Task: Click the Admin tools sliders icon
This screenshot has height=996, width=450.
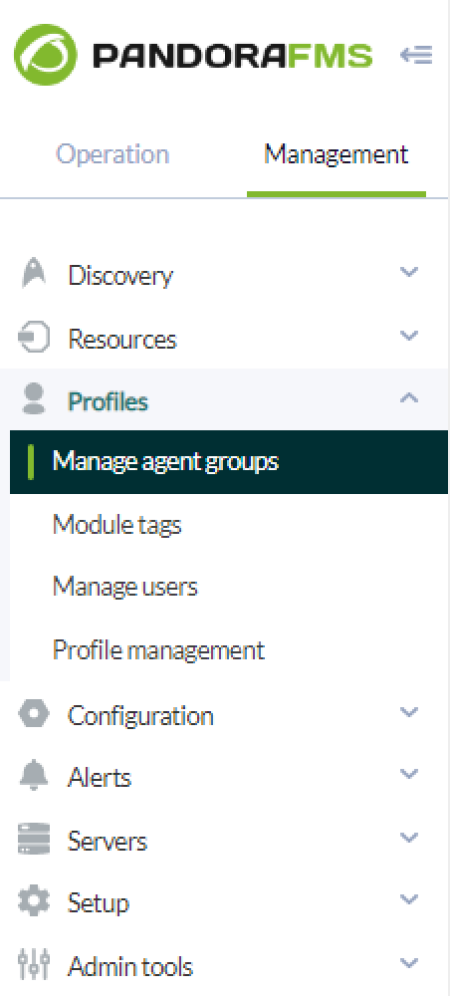Action: pyautogui.click(x=33, y=964)
